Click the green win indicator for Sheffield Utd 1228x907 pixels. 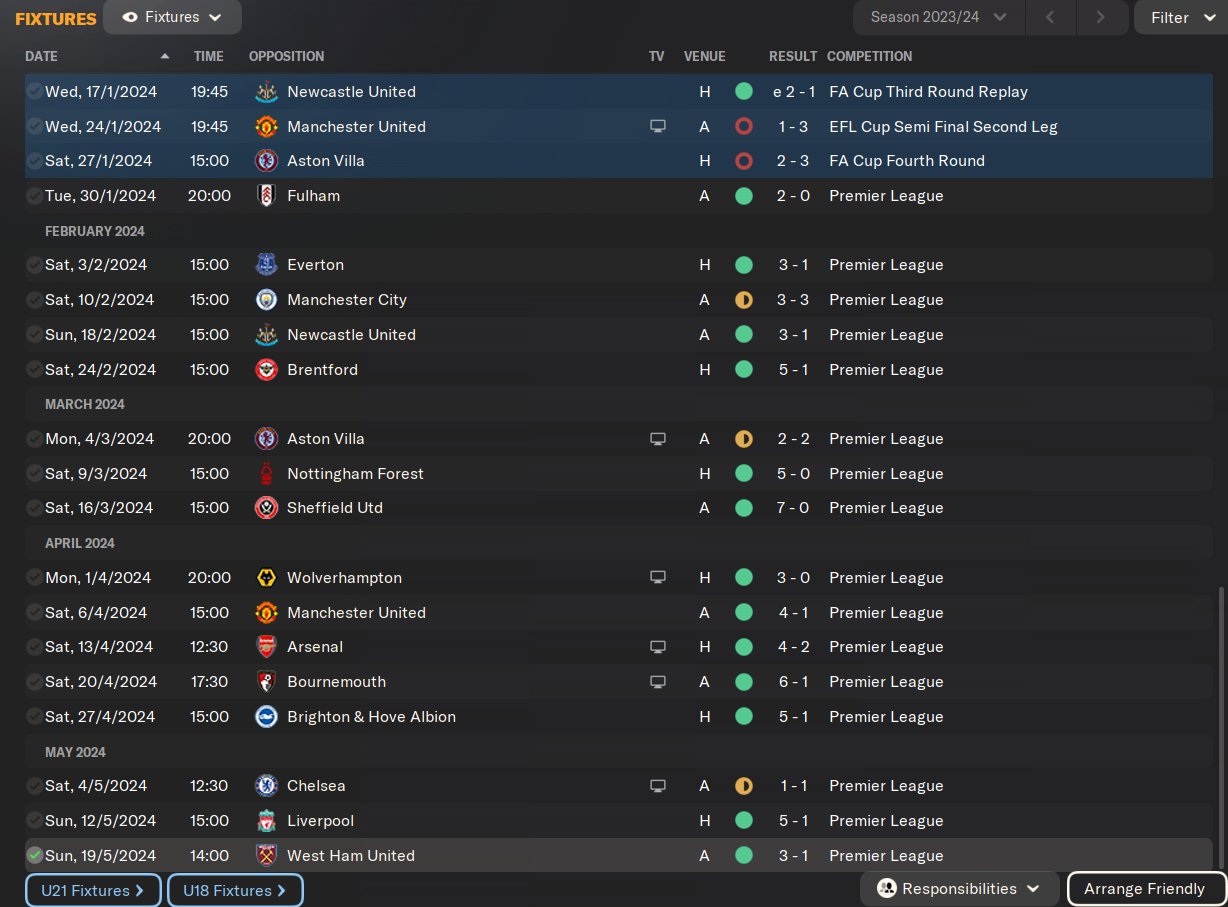pyautogui.click(x=743, y=508)
